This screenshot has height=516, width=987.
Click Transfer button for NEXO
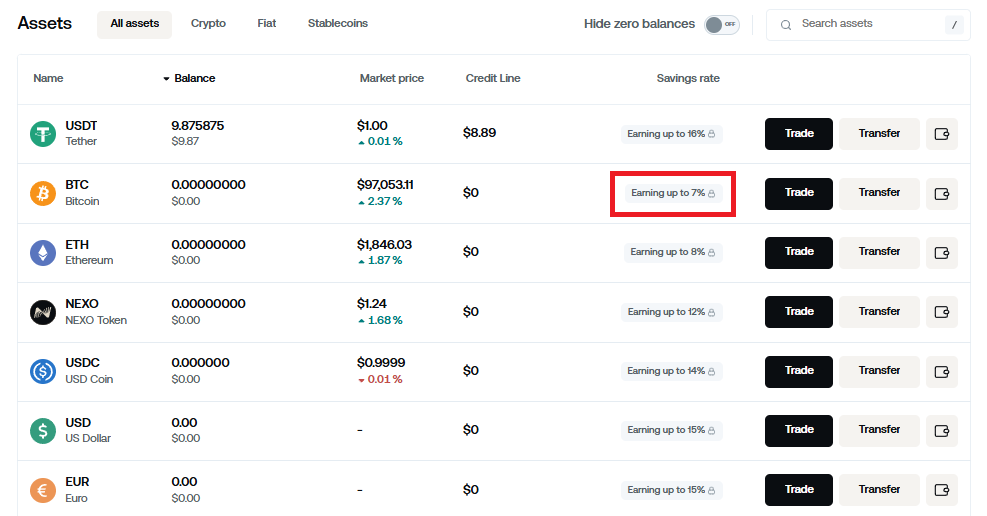click(879, 312)
